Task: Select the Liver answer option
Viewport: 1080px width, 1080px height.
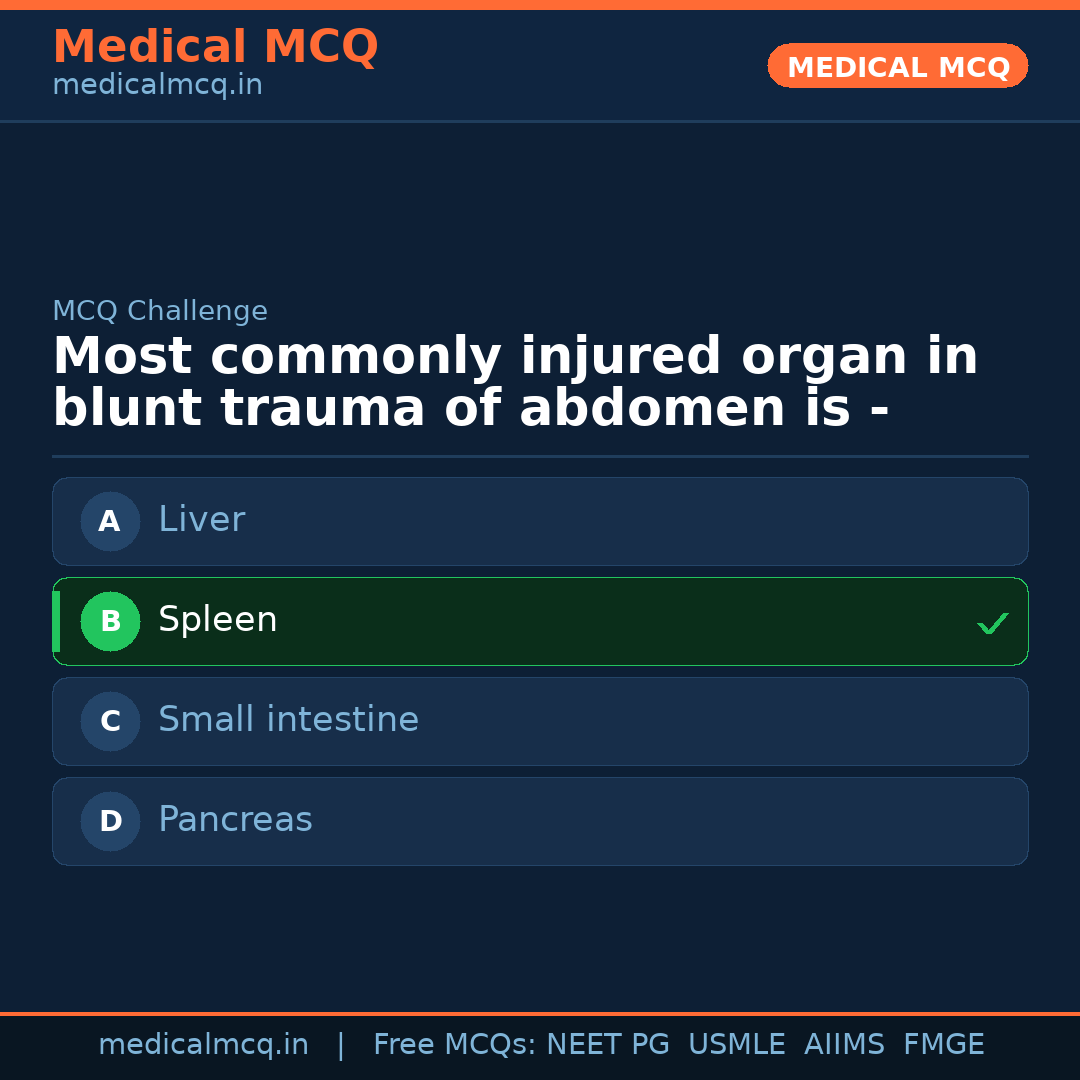Action: 540,521
